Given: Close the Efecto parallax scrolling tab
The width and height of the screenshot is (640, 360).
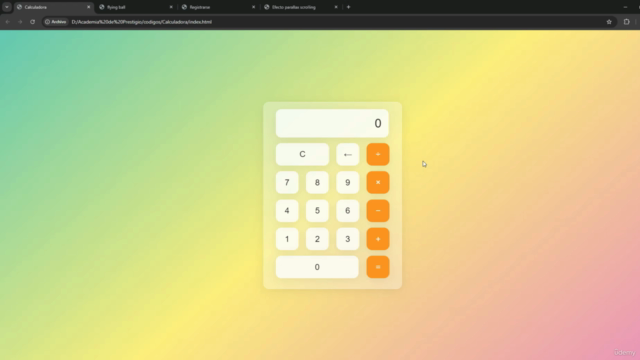Looking at the screenshot, I should pyautogui.click(x=336, y=7).
